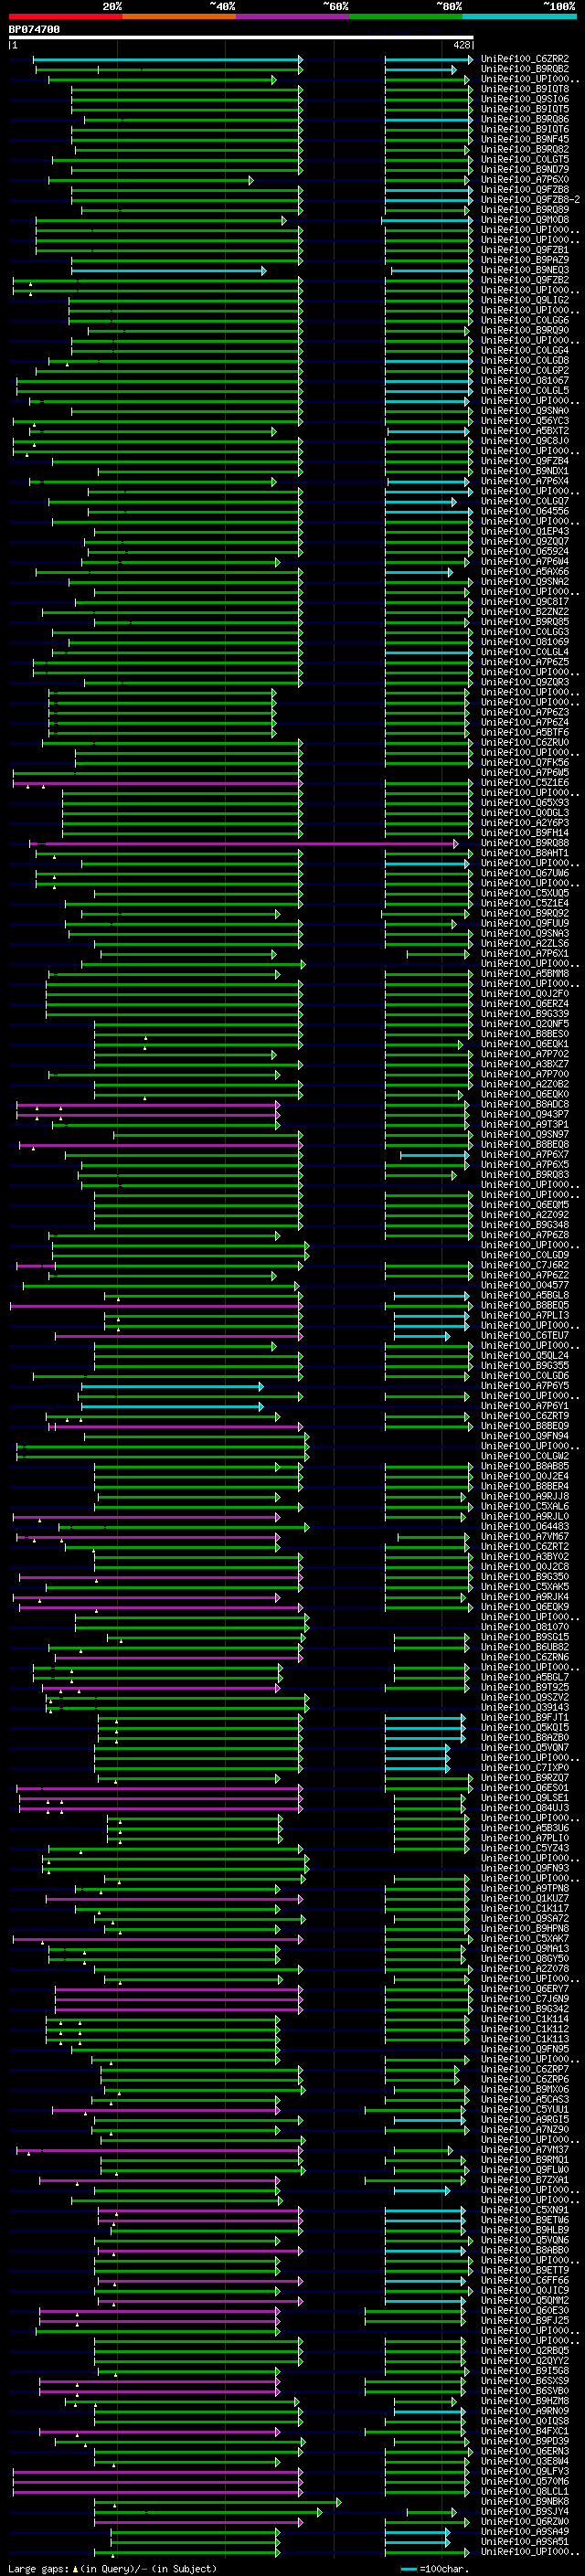Click the purple ~60% identity color bar
The image size is (585, 2576).
click(x=292, y=16)
